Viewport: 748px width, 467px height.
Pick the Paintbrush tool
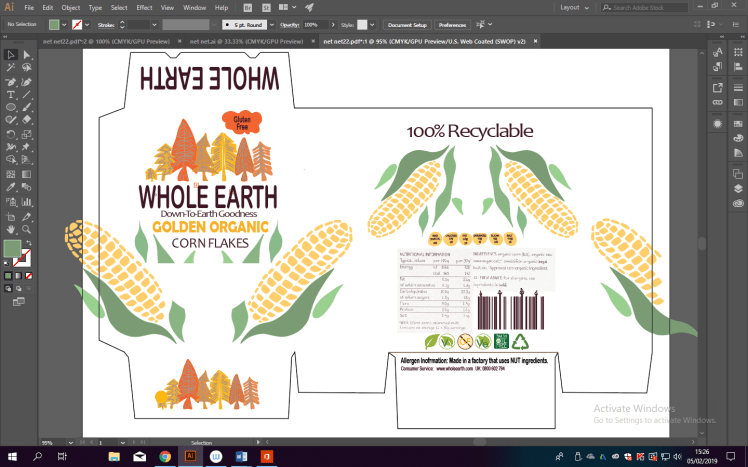coord(27,107)
